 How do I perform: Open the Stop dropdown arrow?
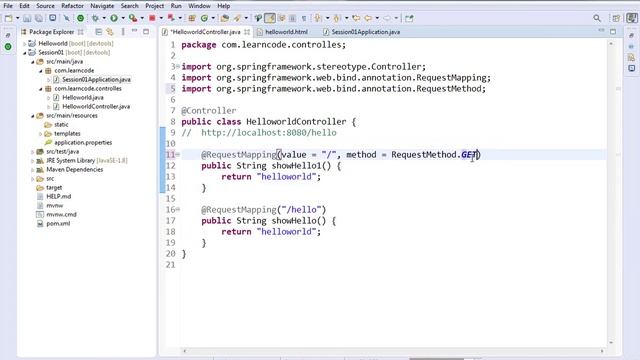[x=161, y=18]
